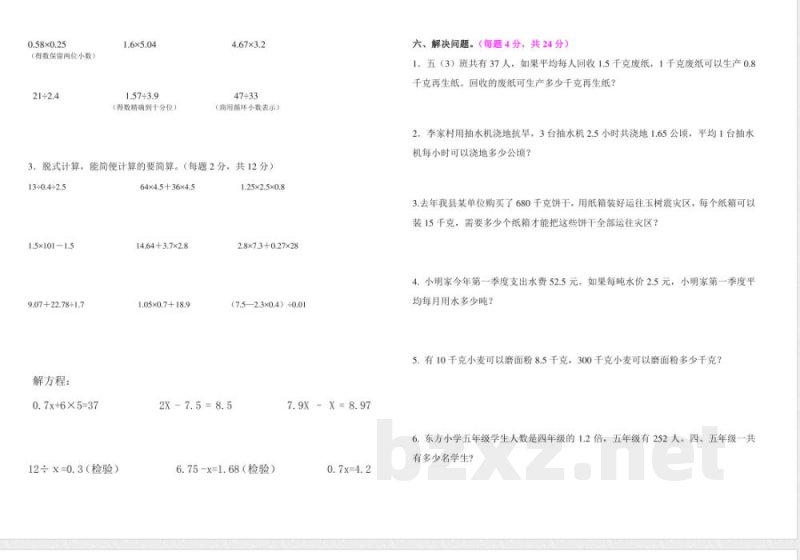
Task: Click the expression 47÷33
Action: click(x=246, y=96)
